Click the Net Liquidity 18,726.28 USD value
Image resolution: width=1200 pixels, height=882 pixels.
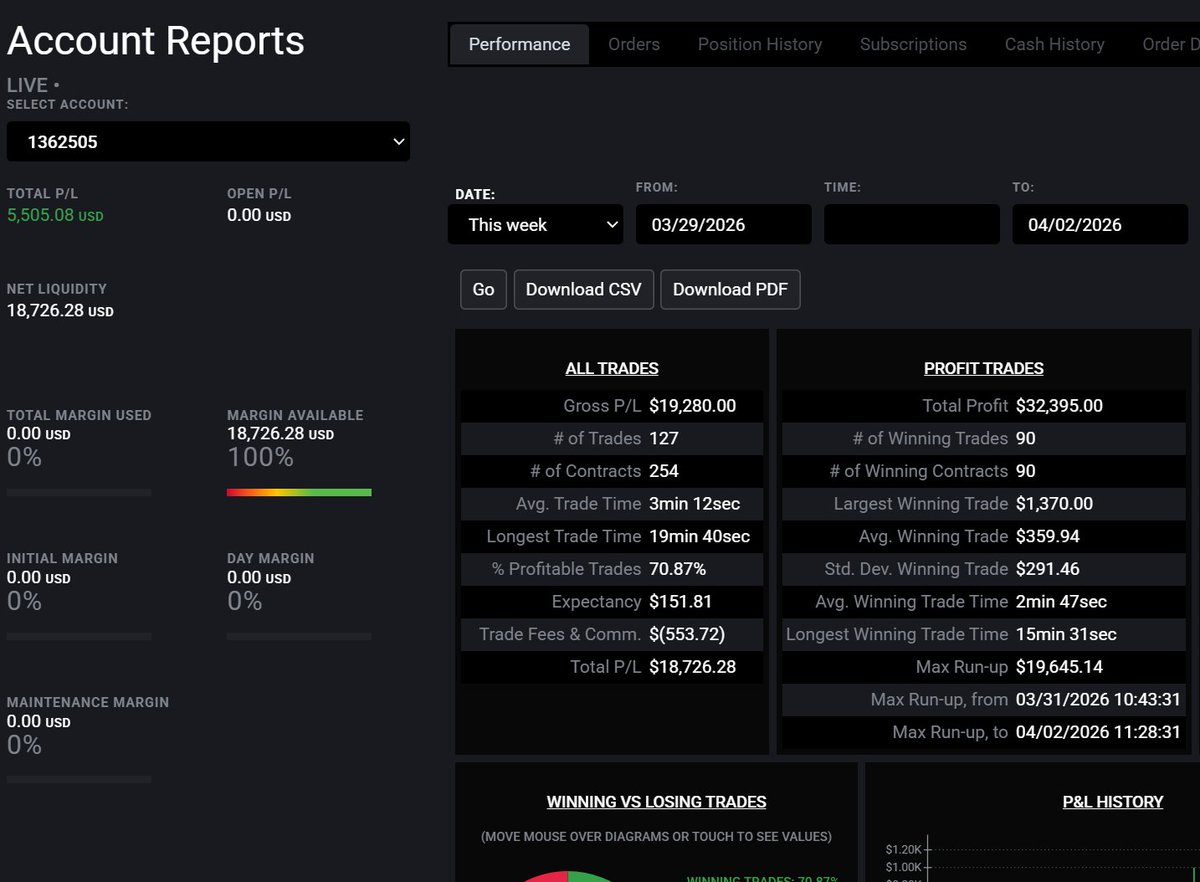[x=60, y=310]
